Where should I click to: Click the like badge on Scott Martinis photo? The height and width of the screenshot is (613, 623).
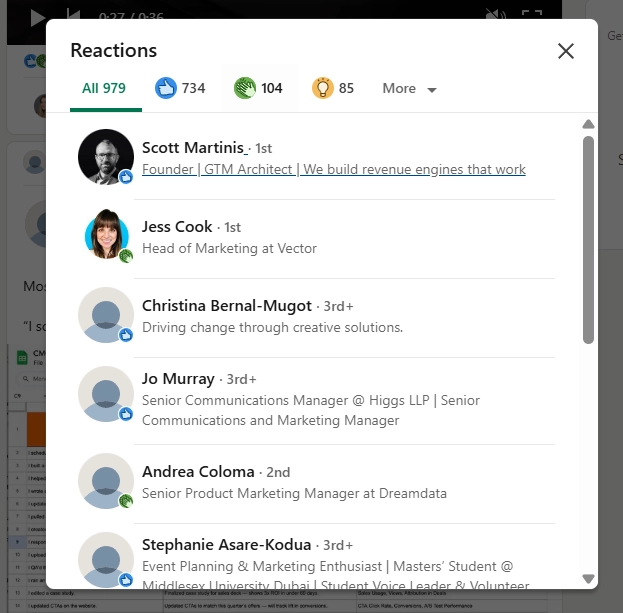(126, 177)
